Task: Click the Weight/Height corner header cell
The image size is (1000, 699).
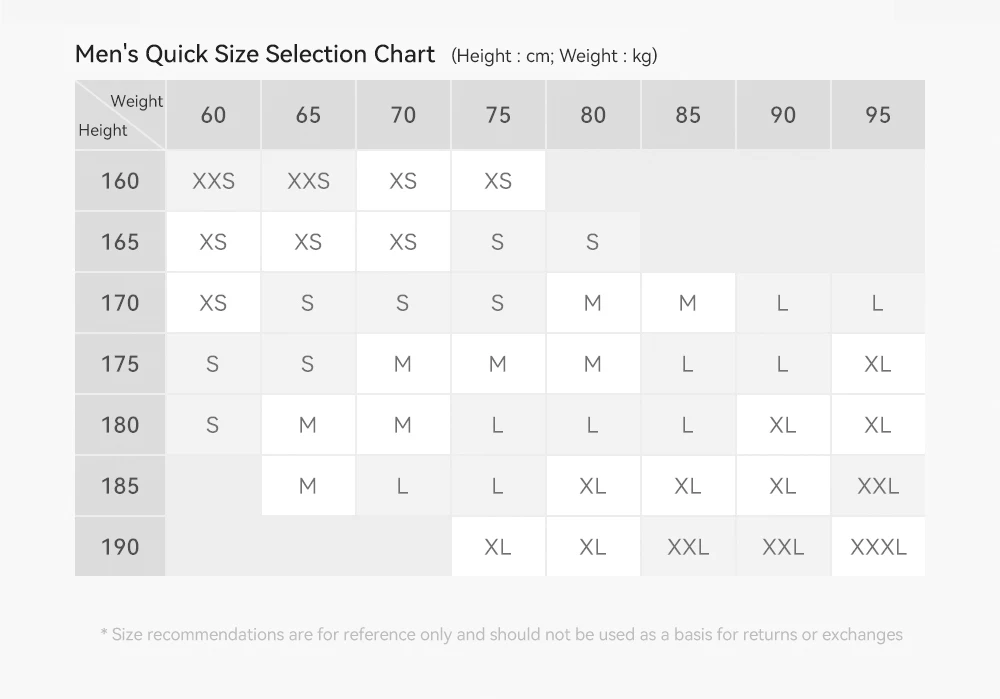Action: (x=120, y=115)
